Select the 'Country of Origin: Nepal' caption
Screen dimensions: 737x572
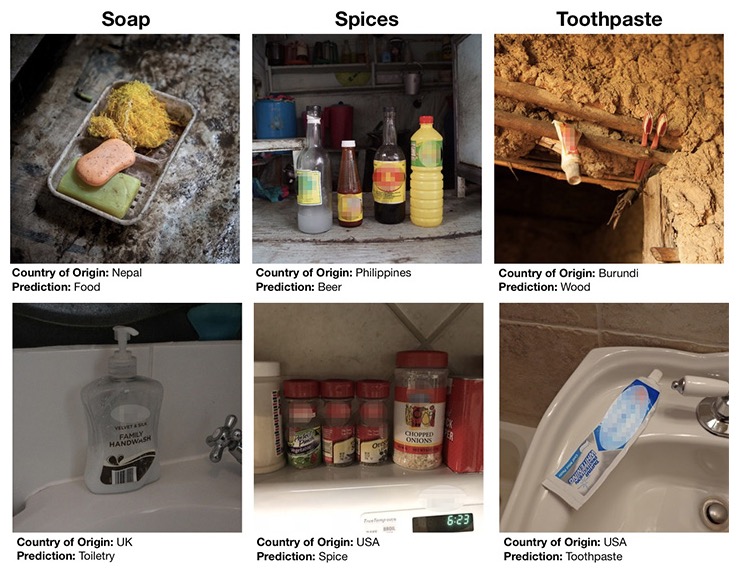click(x=77, y=273)
